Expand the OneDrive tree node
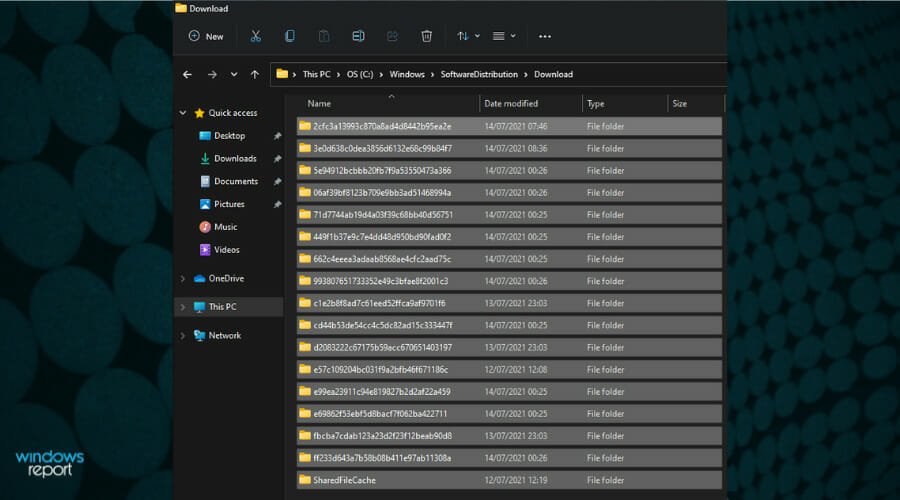900x500 pixels. click(183, 278)
